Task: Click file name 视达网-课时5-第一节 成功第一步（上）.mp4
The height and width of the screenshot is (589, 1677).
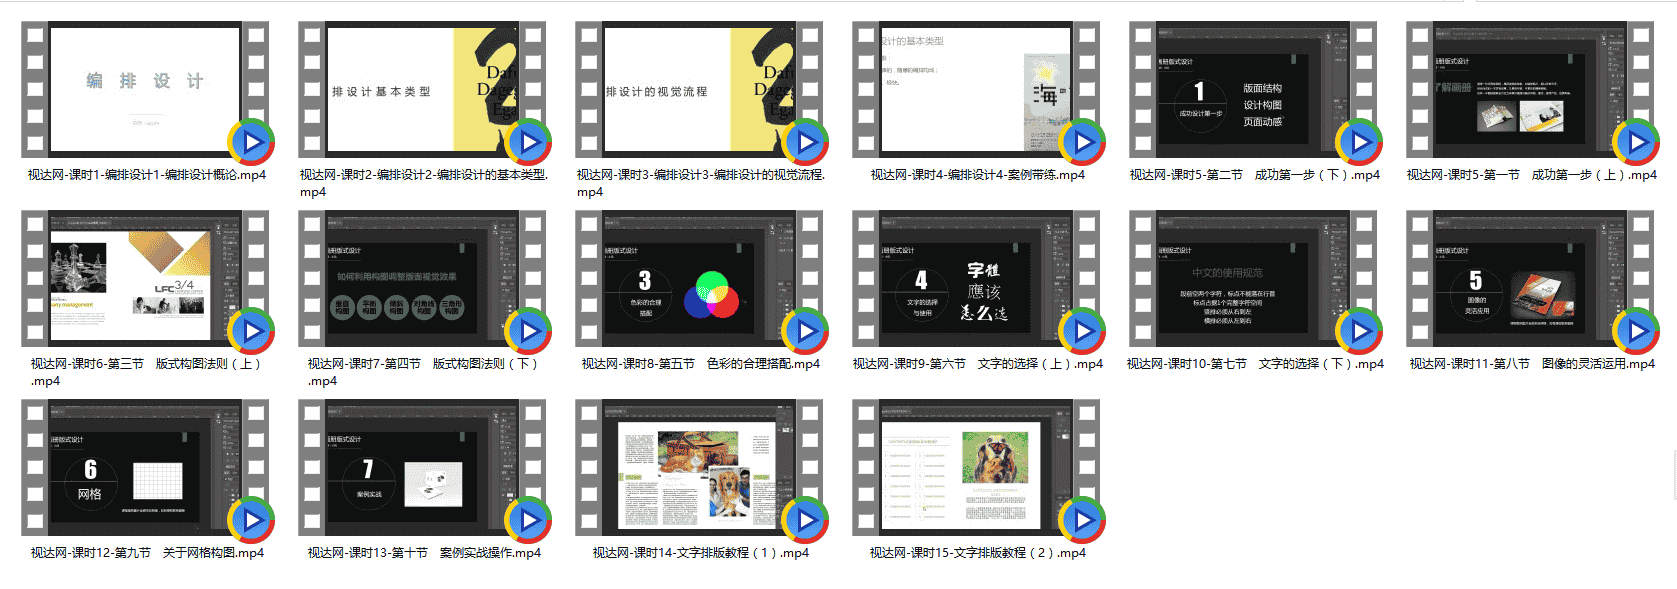Action: pos(1532,175)
